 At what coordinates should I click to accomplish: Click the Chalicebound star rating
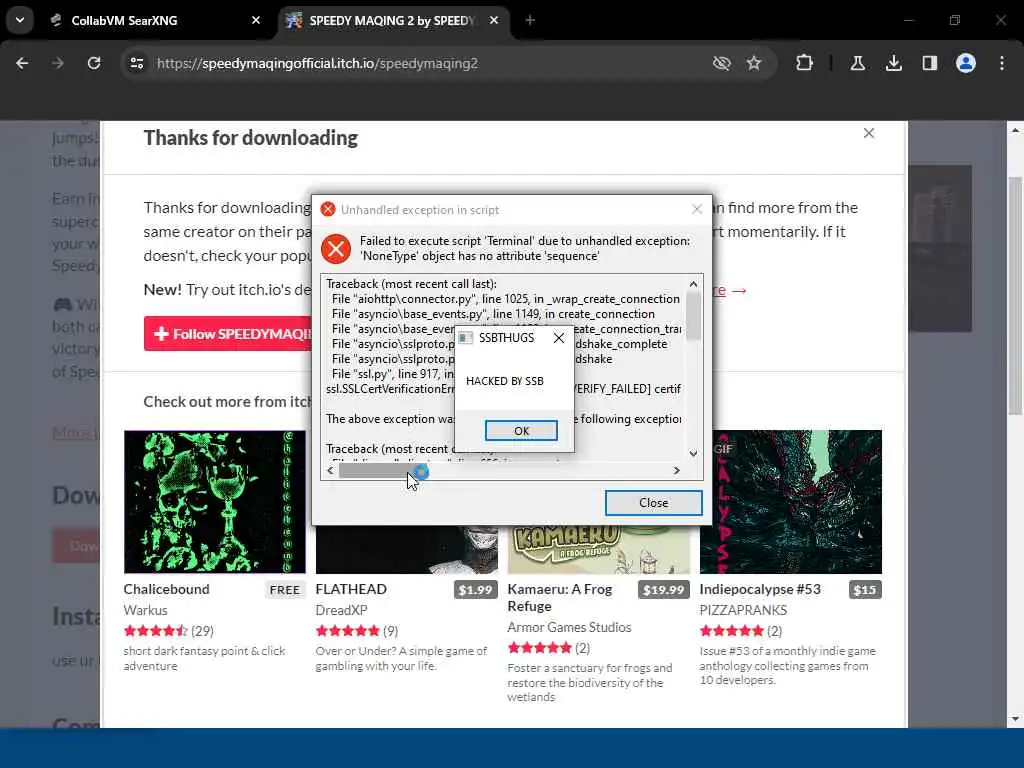(155, 631)
